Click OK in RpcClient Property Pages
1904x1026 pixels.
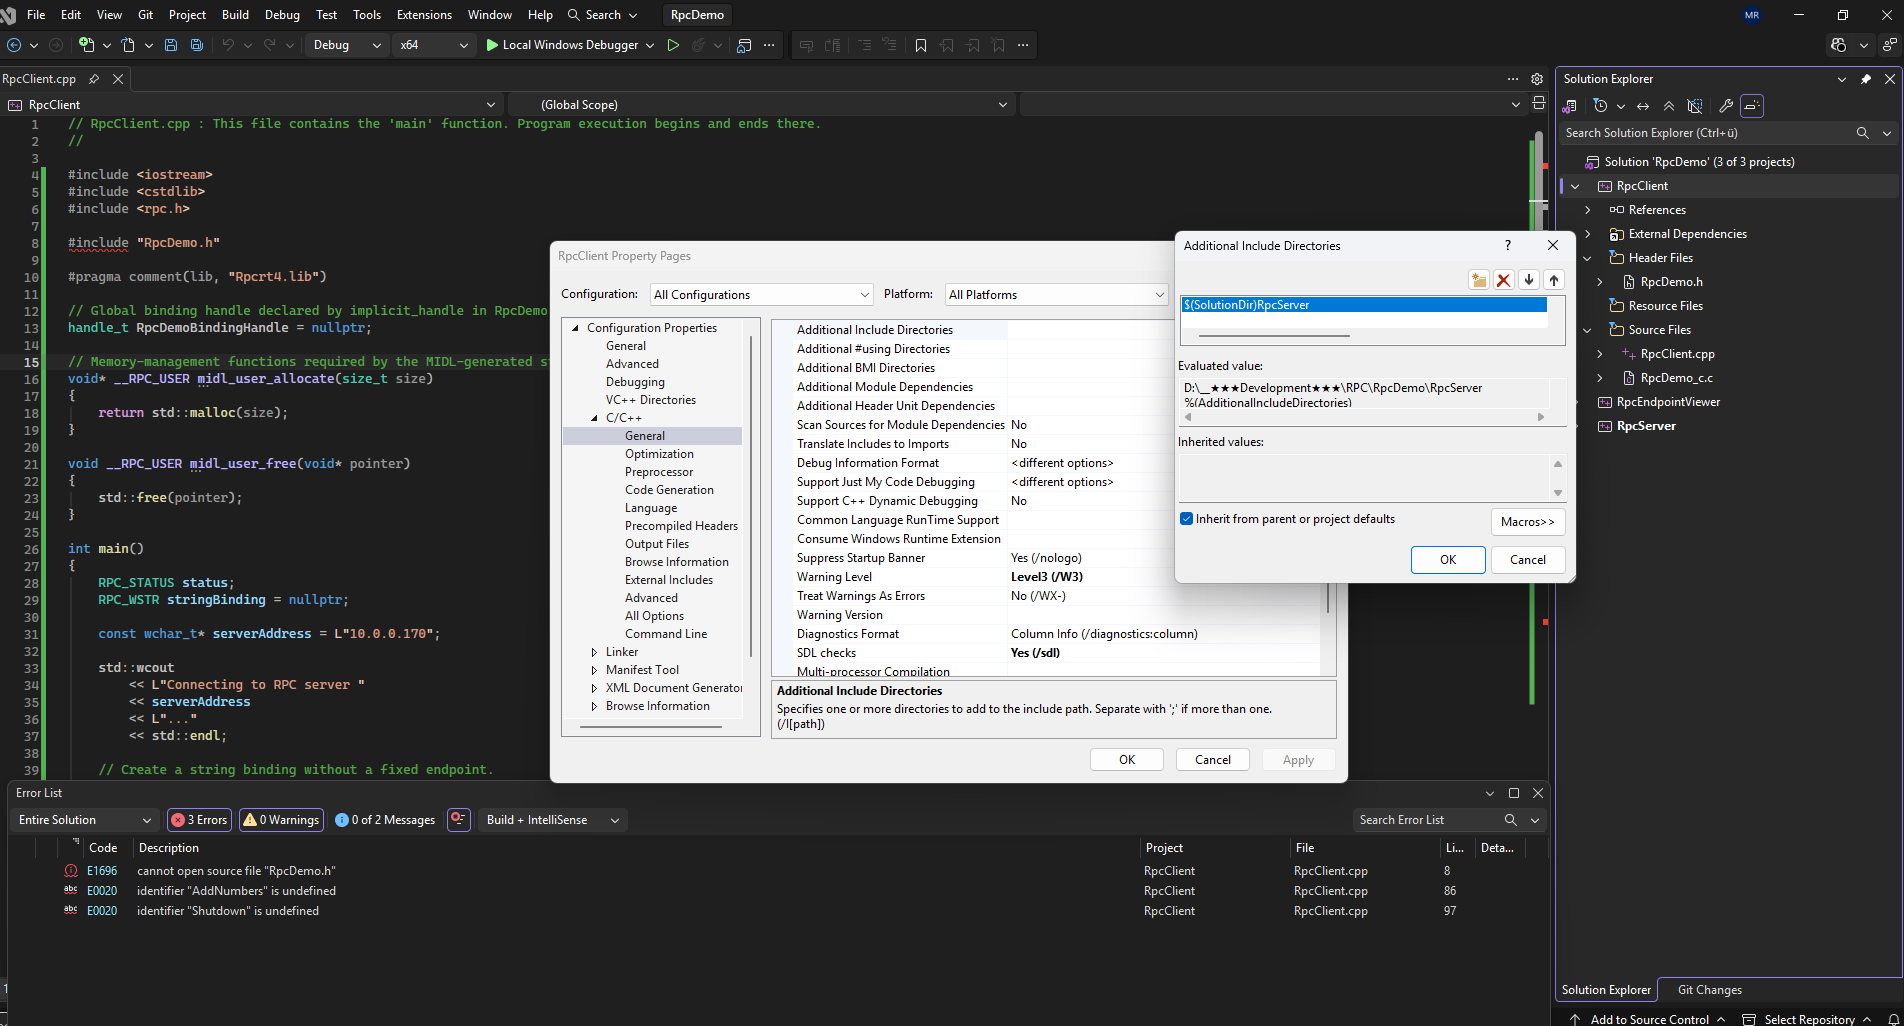(1127, 760)
